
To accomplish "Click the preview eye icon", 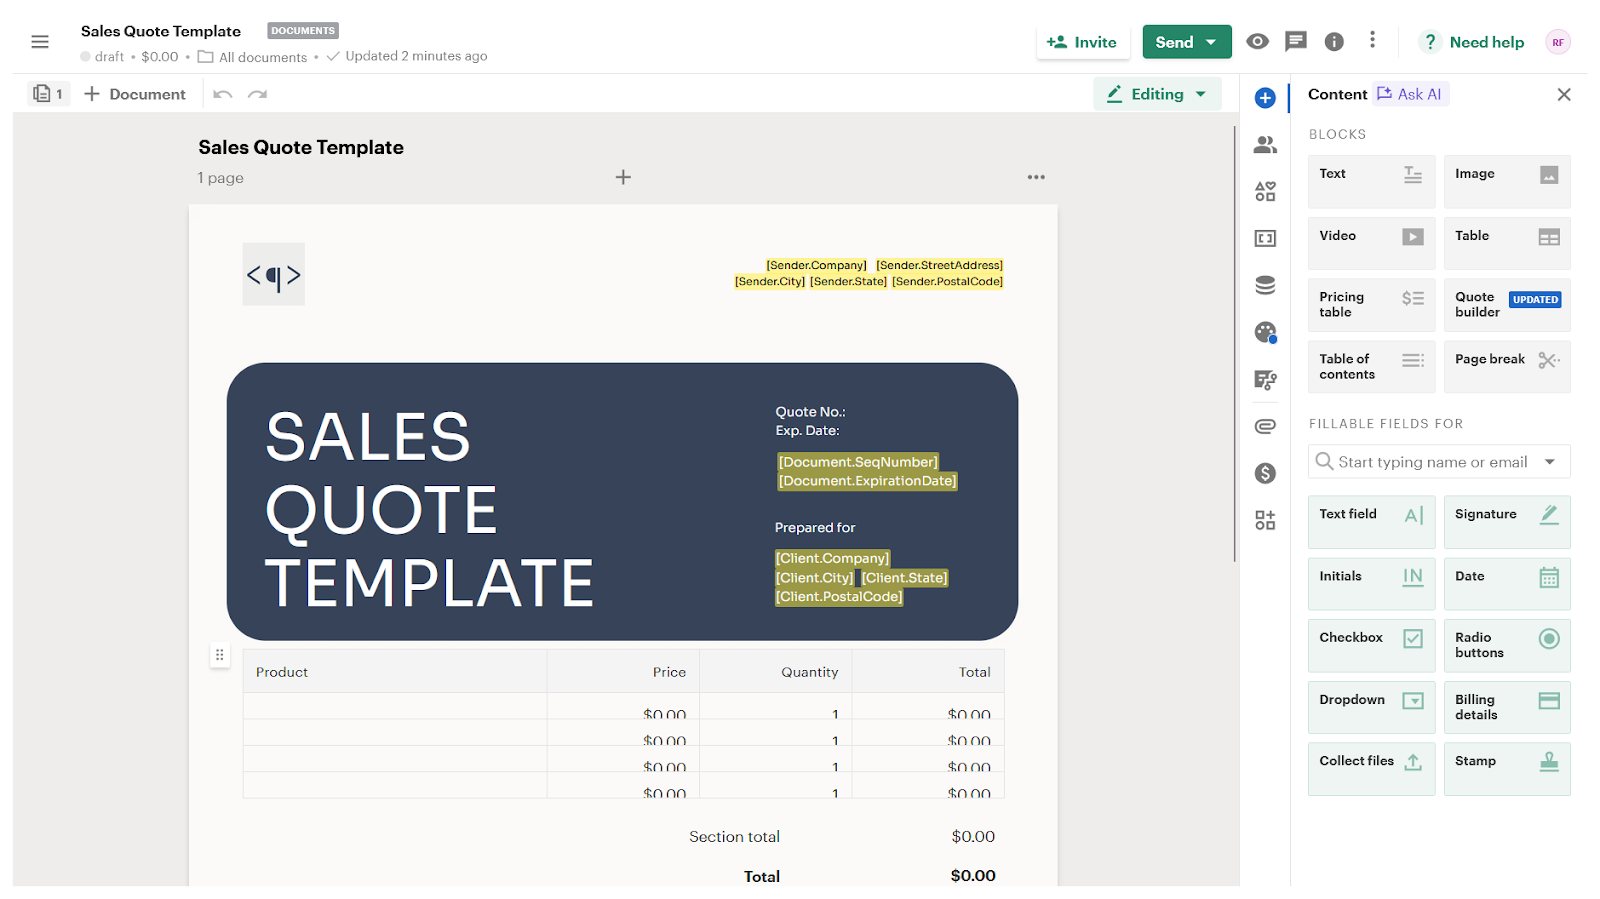I will pos(1258,41).
